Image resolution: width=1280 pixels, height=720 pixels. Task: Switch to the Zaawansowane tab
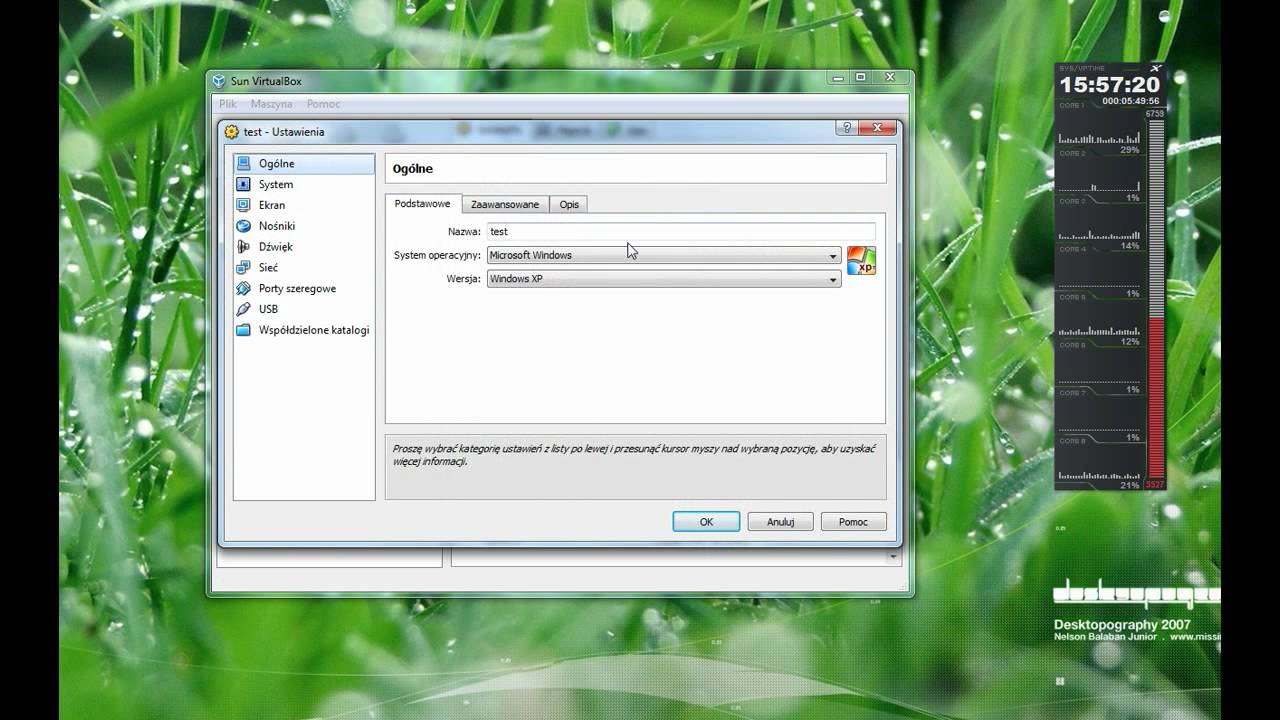pyautogui.click(x=505, y=204)
